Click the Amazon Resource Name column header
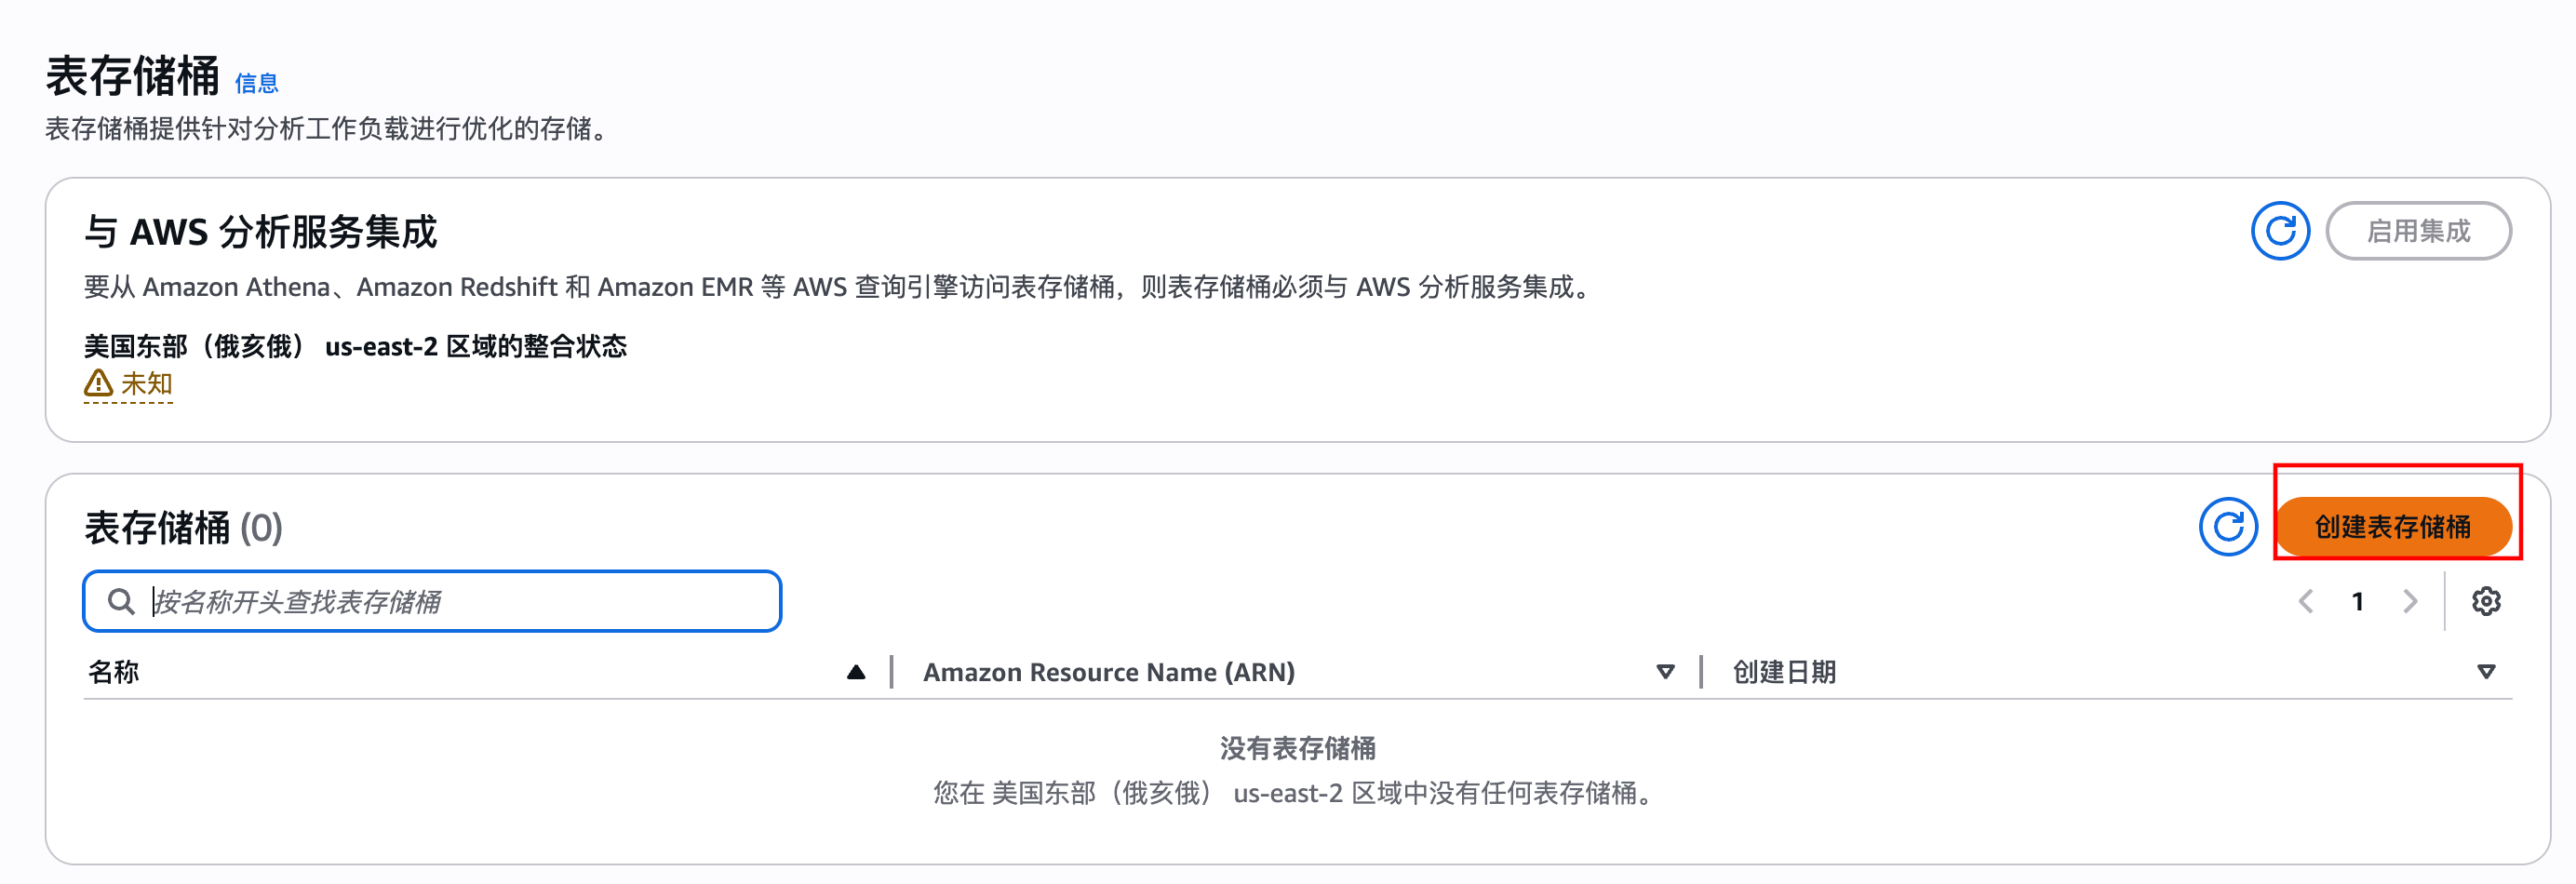This screenshot has height=884, width=2576. click(x=1109, y=671)
